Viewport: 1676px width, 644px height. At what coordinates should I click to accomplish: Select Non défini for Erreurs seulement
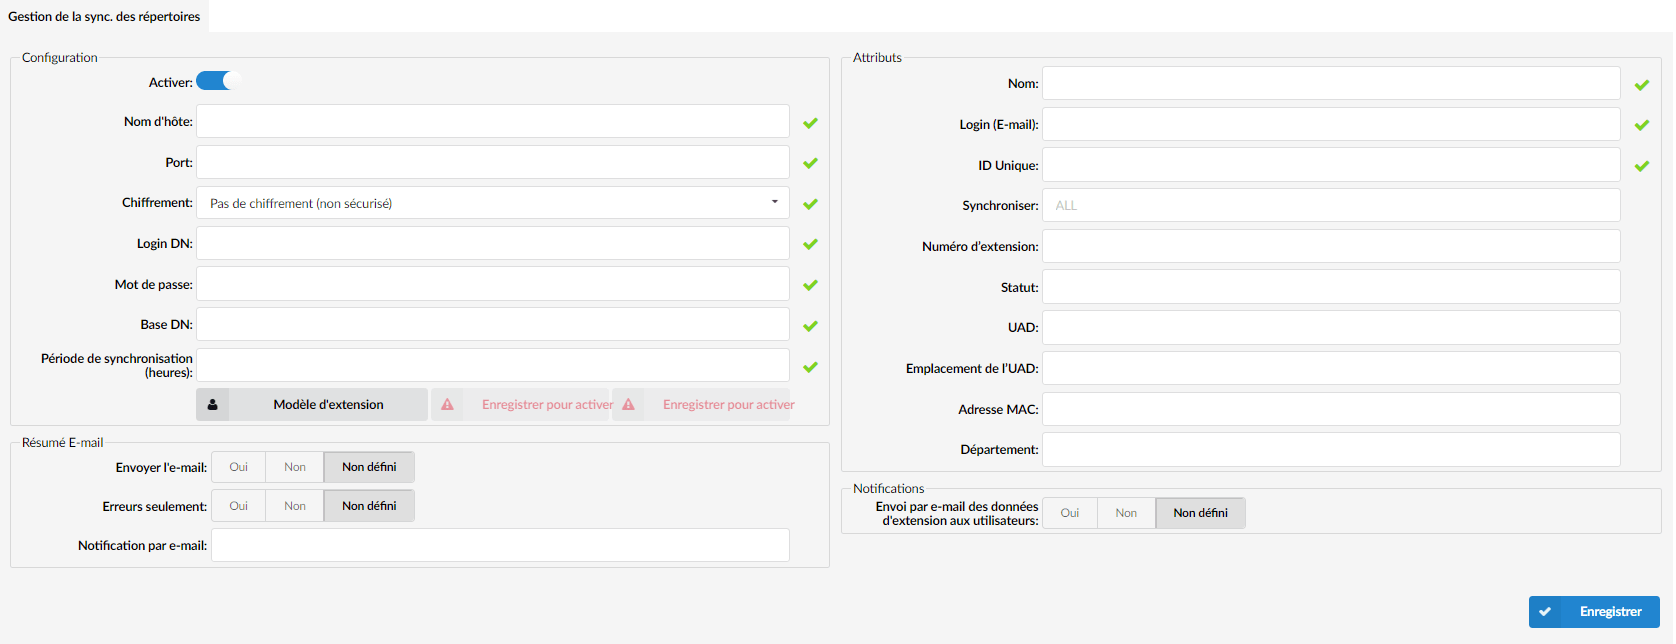(x=369, y=506)
